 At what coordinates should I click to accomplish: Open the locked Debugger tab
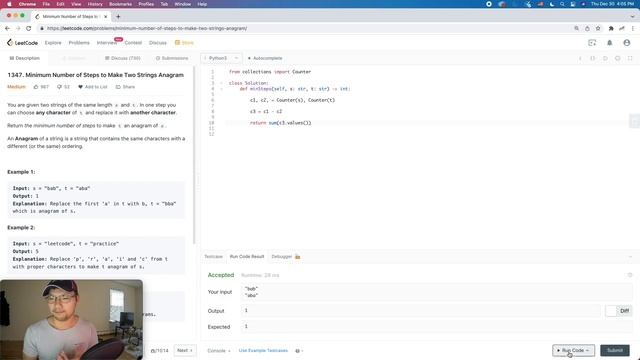[x=286, y=257]
